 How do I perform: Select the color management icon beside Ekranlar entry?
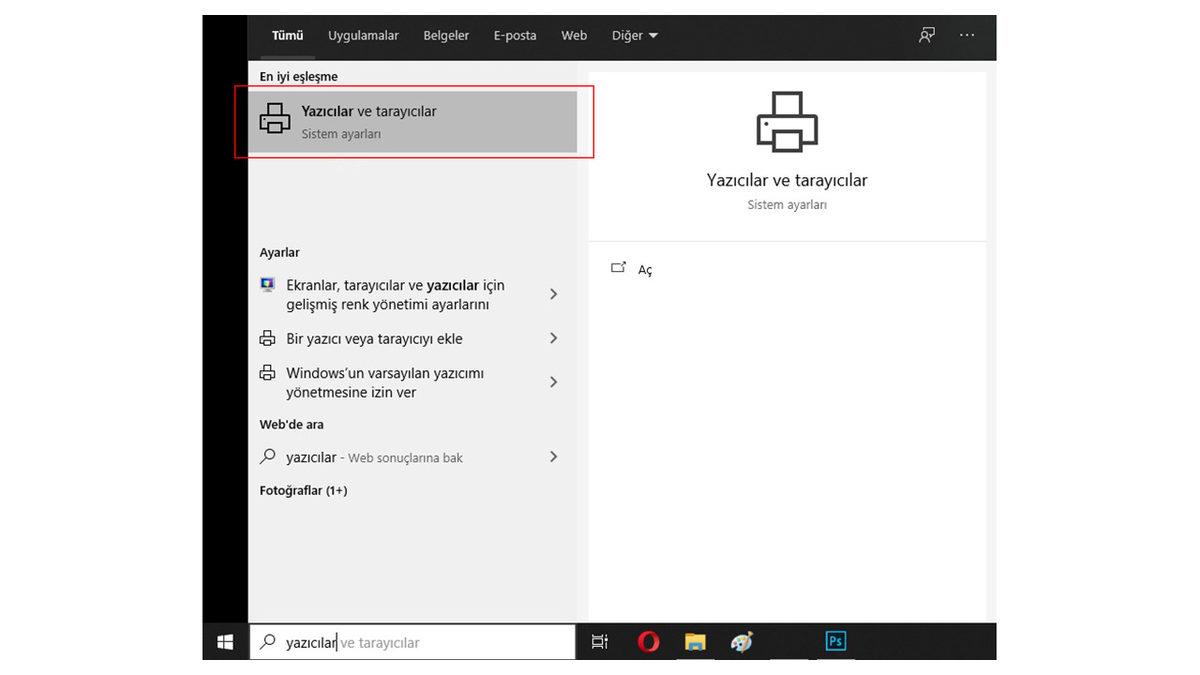266,284
